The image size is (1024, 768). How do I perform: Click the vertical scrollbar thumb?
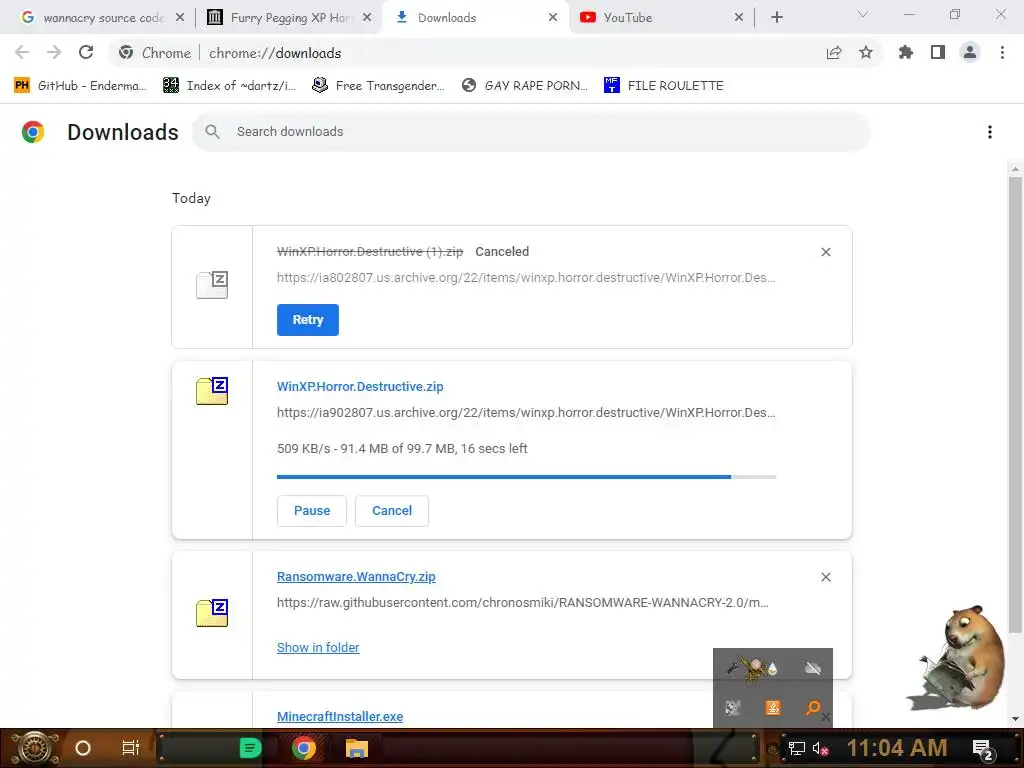1015,405
